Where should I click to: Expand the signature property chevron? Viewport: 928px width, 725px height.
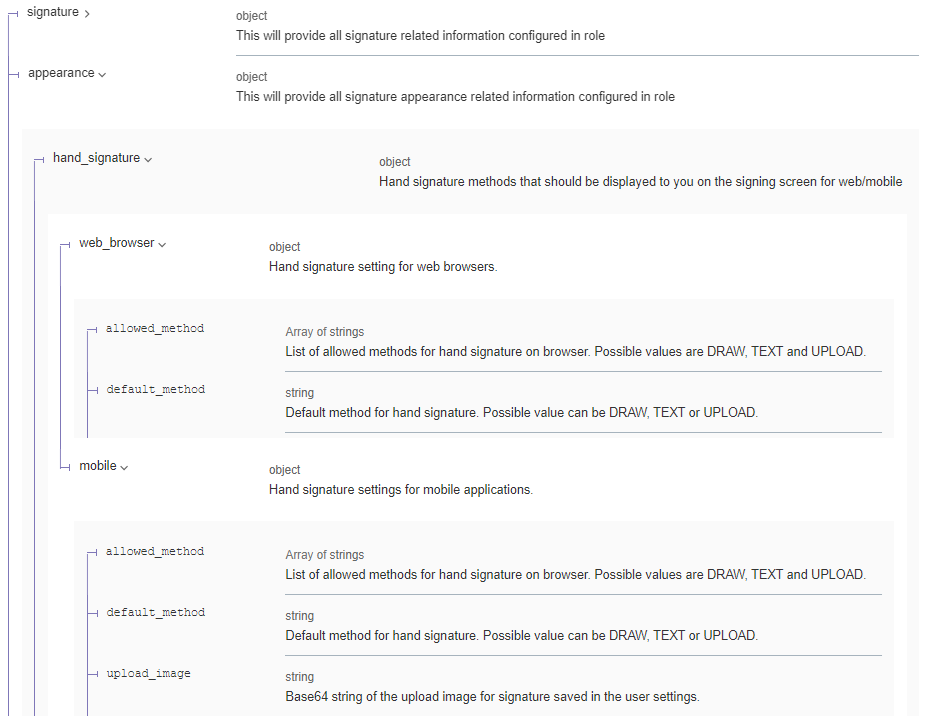[88, 13]
